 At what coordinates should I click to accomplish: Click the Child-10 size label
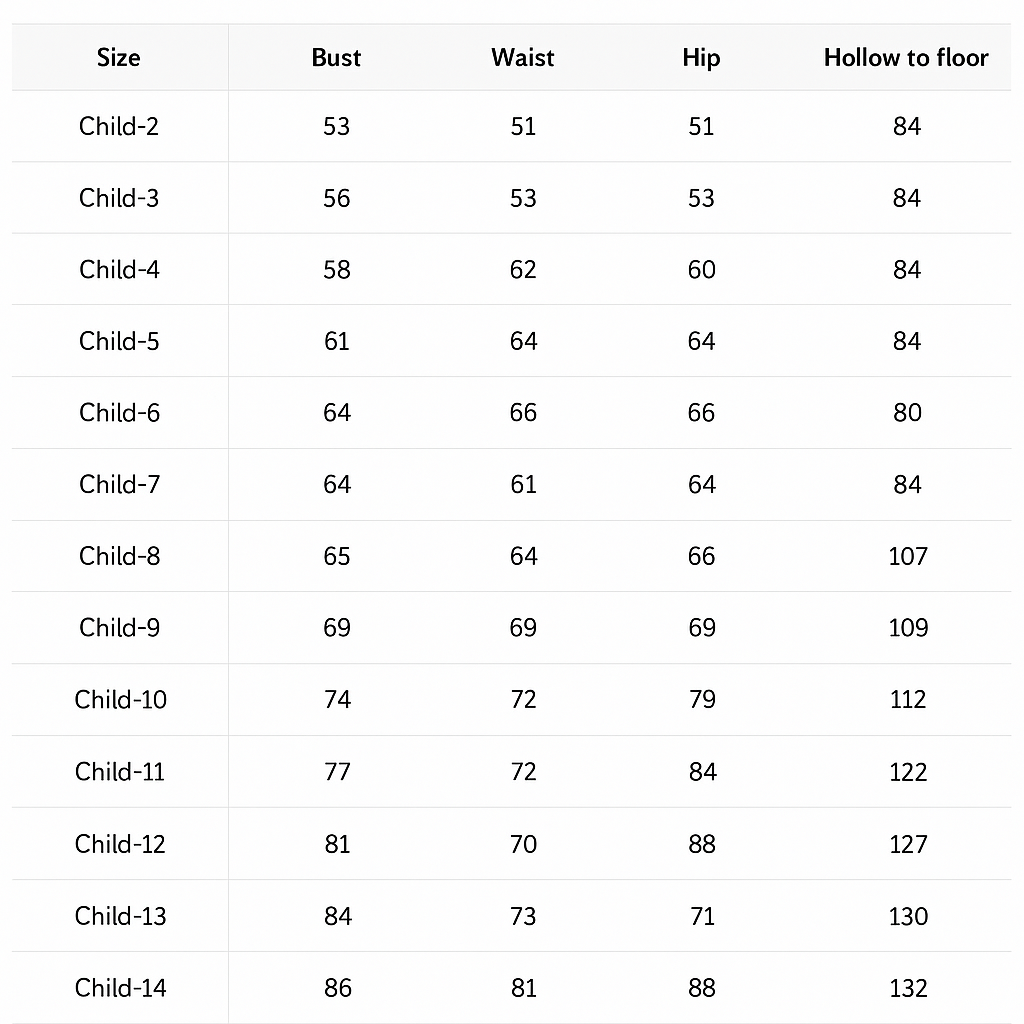coord(121,699)
